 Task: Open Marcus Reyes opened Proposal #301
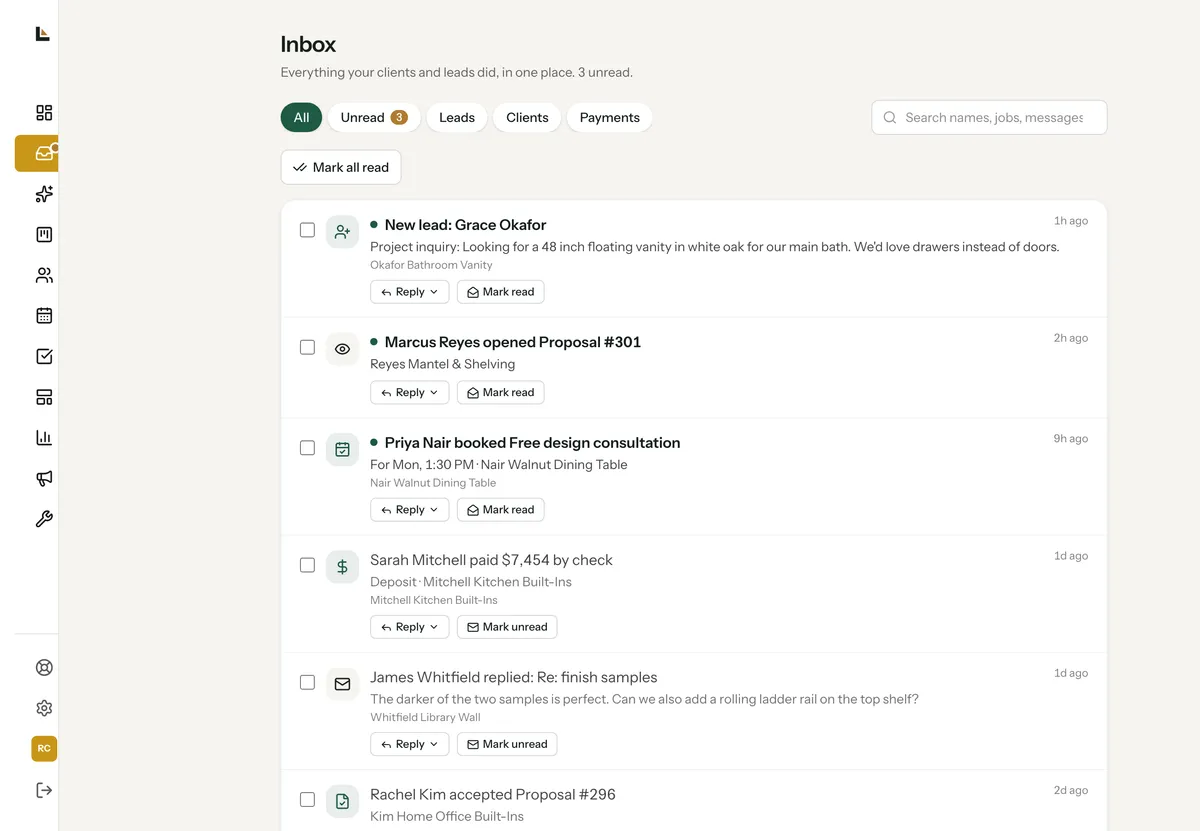click(x=513, y=342)
